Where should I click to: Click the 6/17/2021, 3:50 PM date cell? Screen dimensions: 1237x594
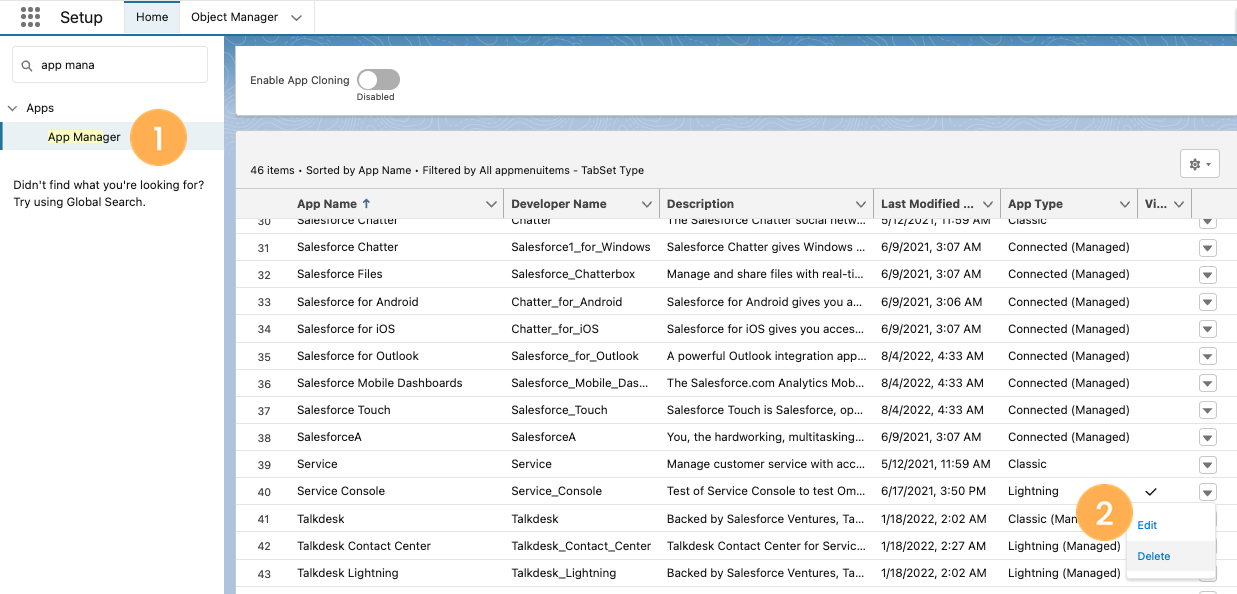click(933, 491)
